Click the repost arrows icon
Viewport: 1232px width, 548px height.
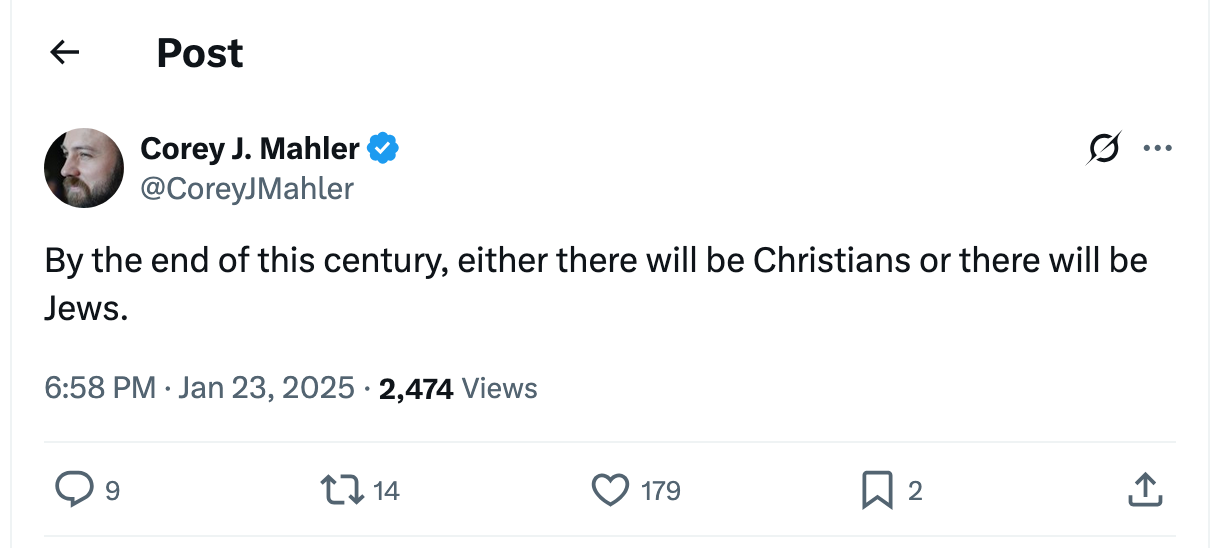click(339, 490)
